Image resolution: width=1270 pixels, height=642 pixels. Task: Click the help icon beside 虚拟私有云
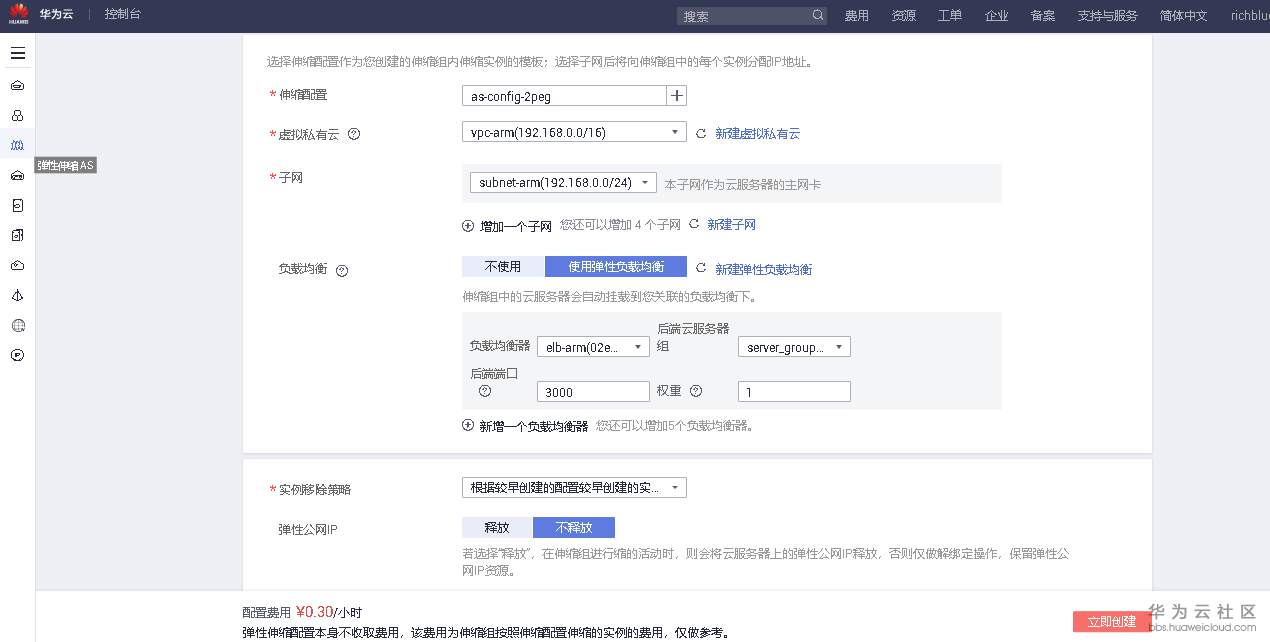pyautogui.click(x=353, y=135)
